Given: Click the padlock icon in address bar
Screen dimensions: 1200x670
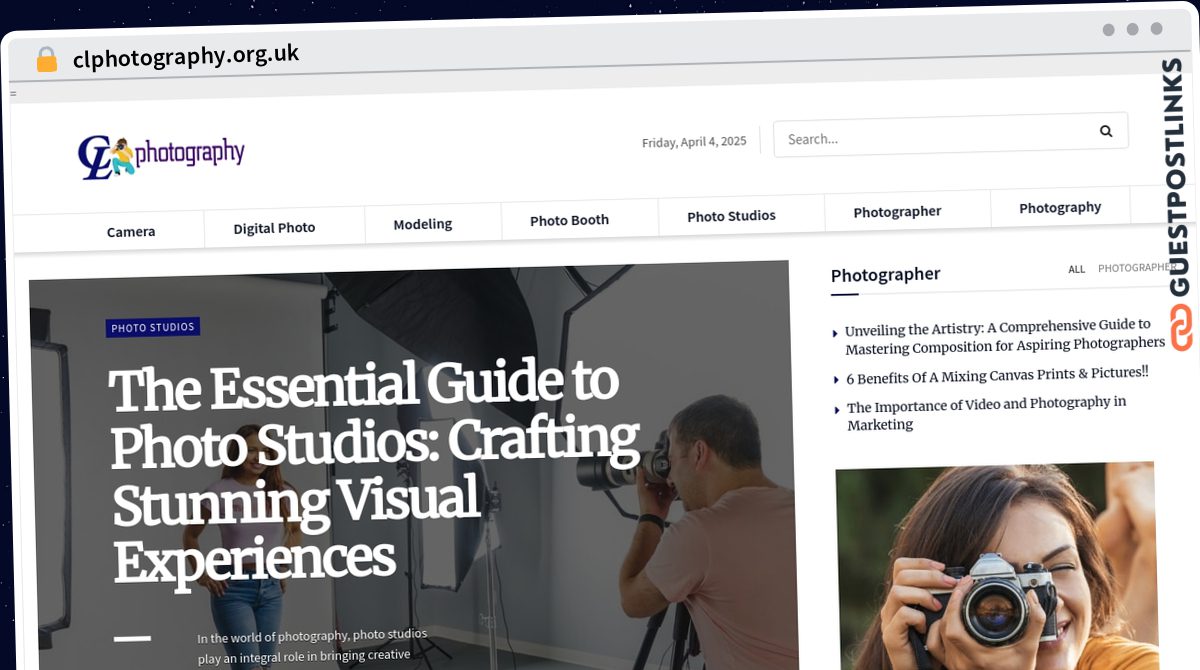Looking at the screenshot, I should 46,60.
